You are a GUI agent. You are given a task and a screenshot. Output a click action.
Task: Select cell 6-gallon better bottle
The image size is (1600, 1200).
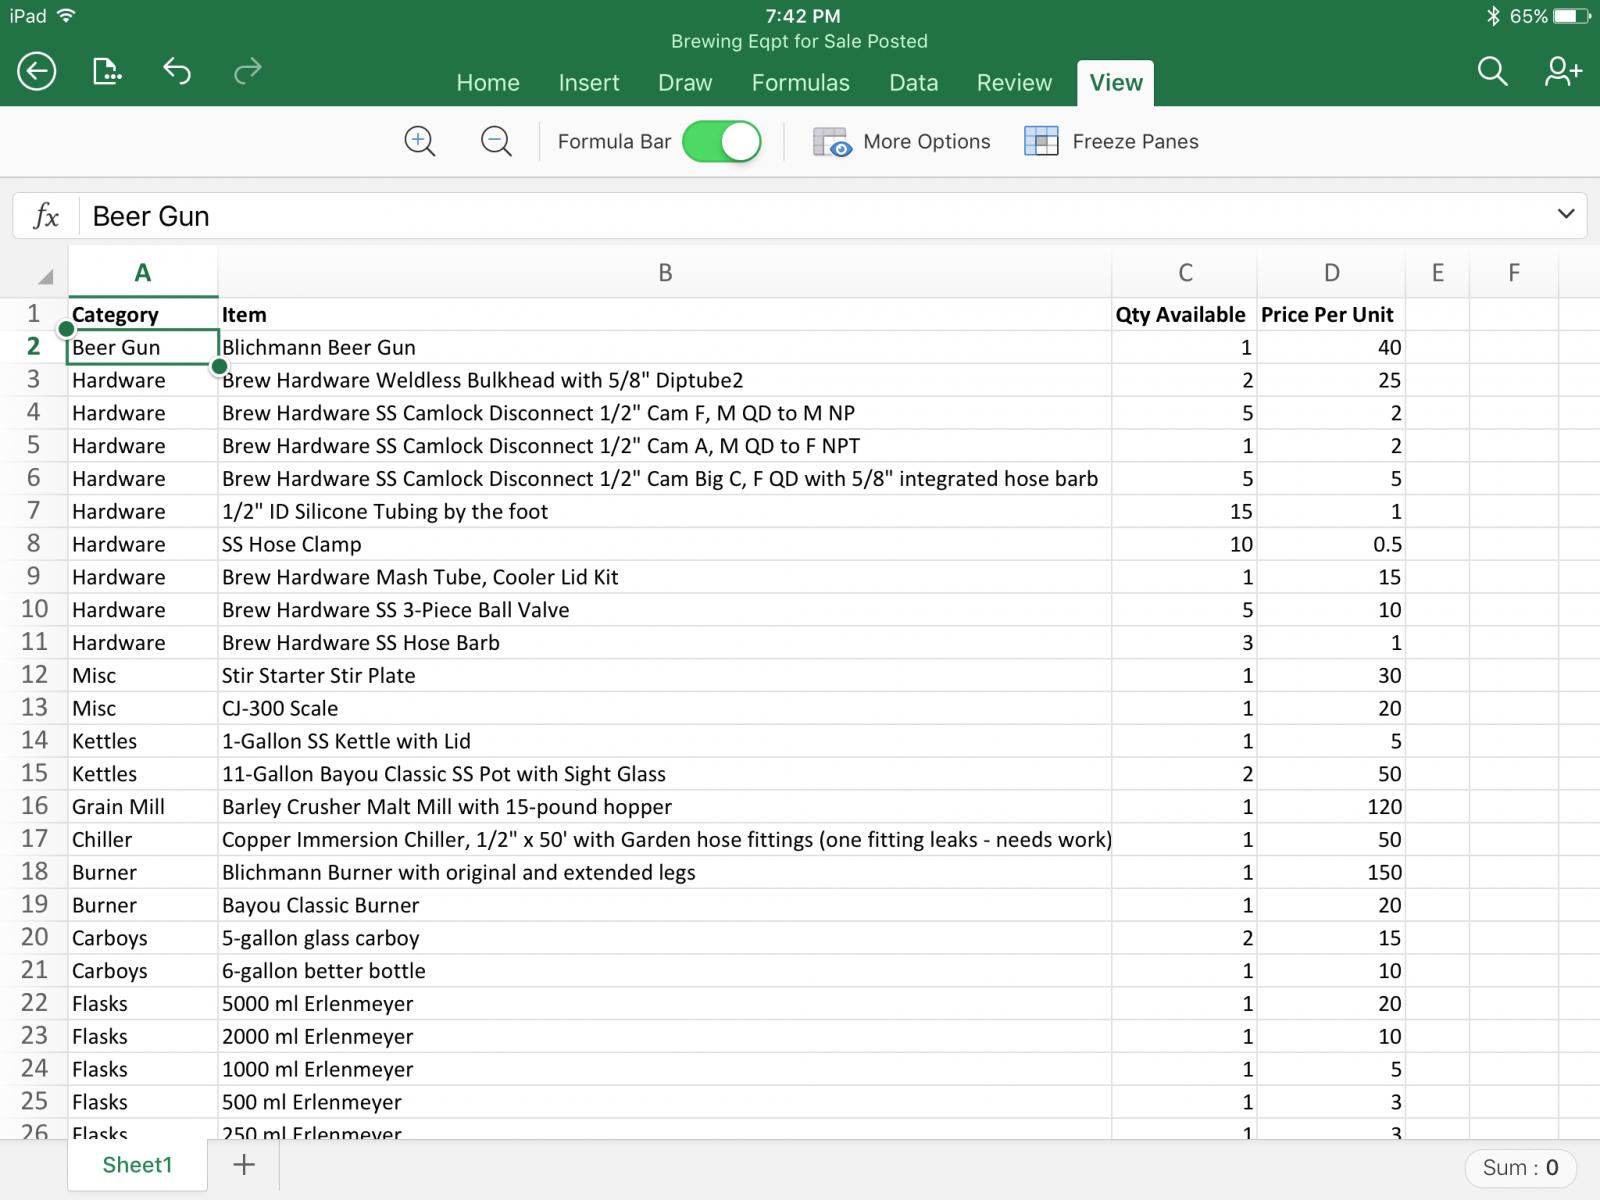point(665,970)
